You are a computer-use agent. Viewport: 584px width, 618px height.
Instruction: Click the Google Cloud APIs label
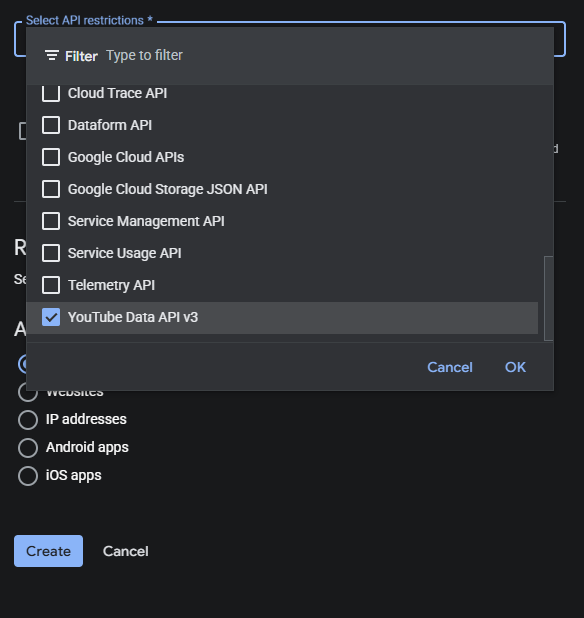tap(126, 157)
